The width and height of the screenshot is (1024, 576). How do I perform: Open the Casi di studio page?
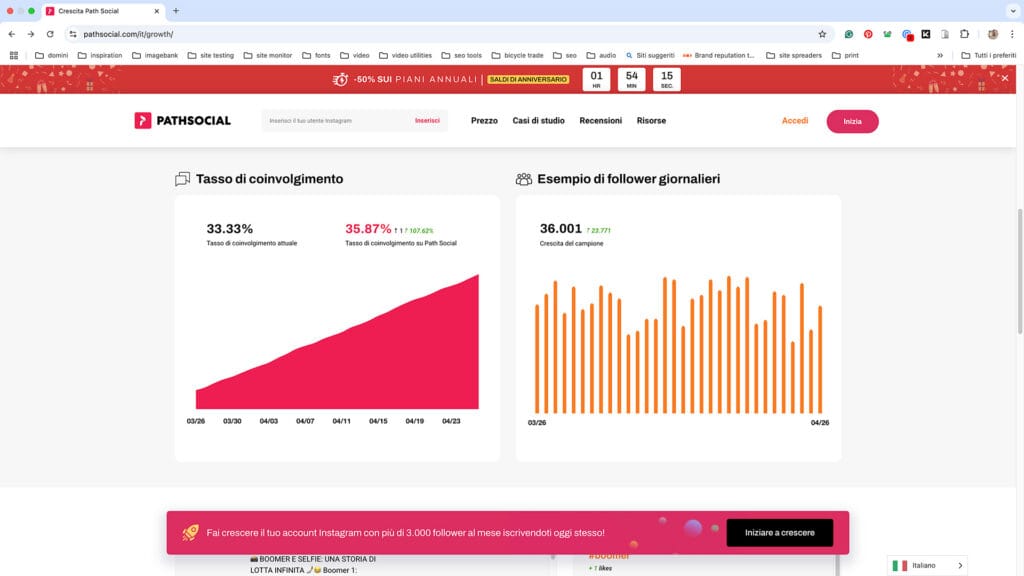point(538,121)
